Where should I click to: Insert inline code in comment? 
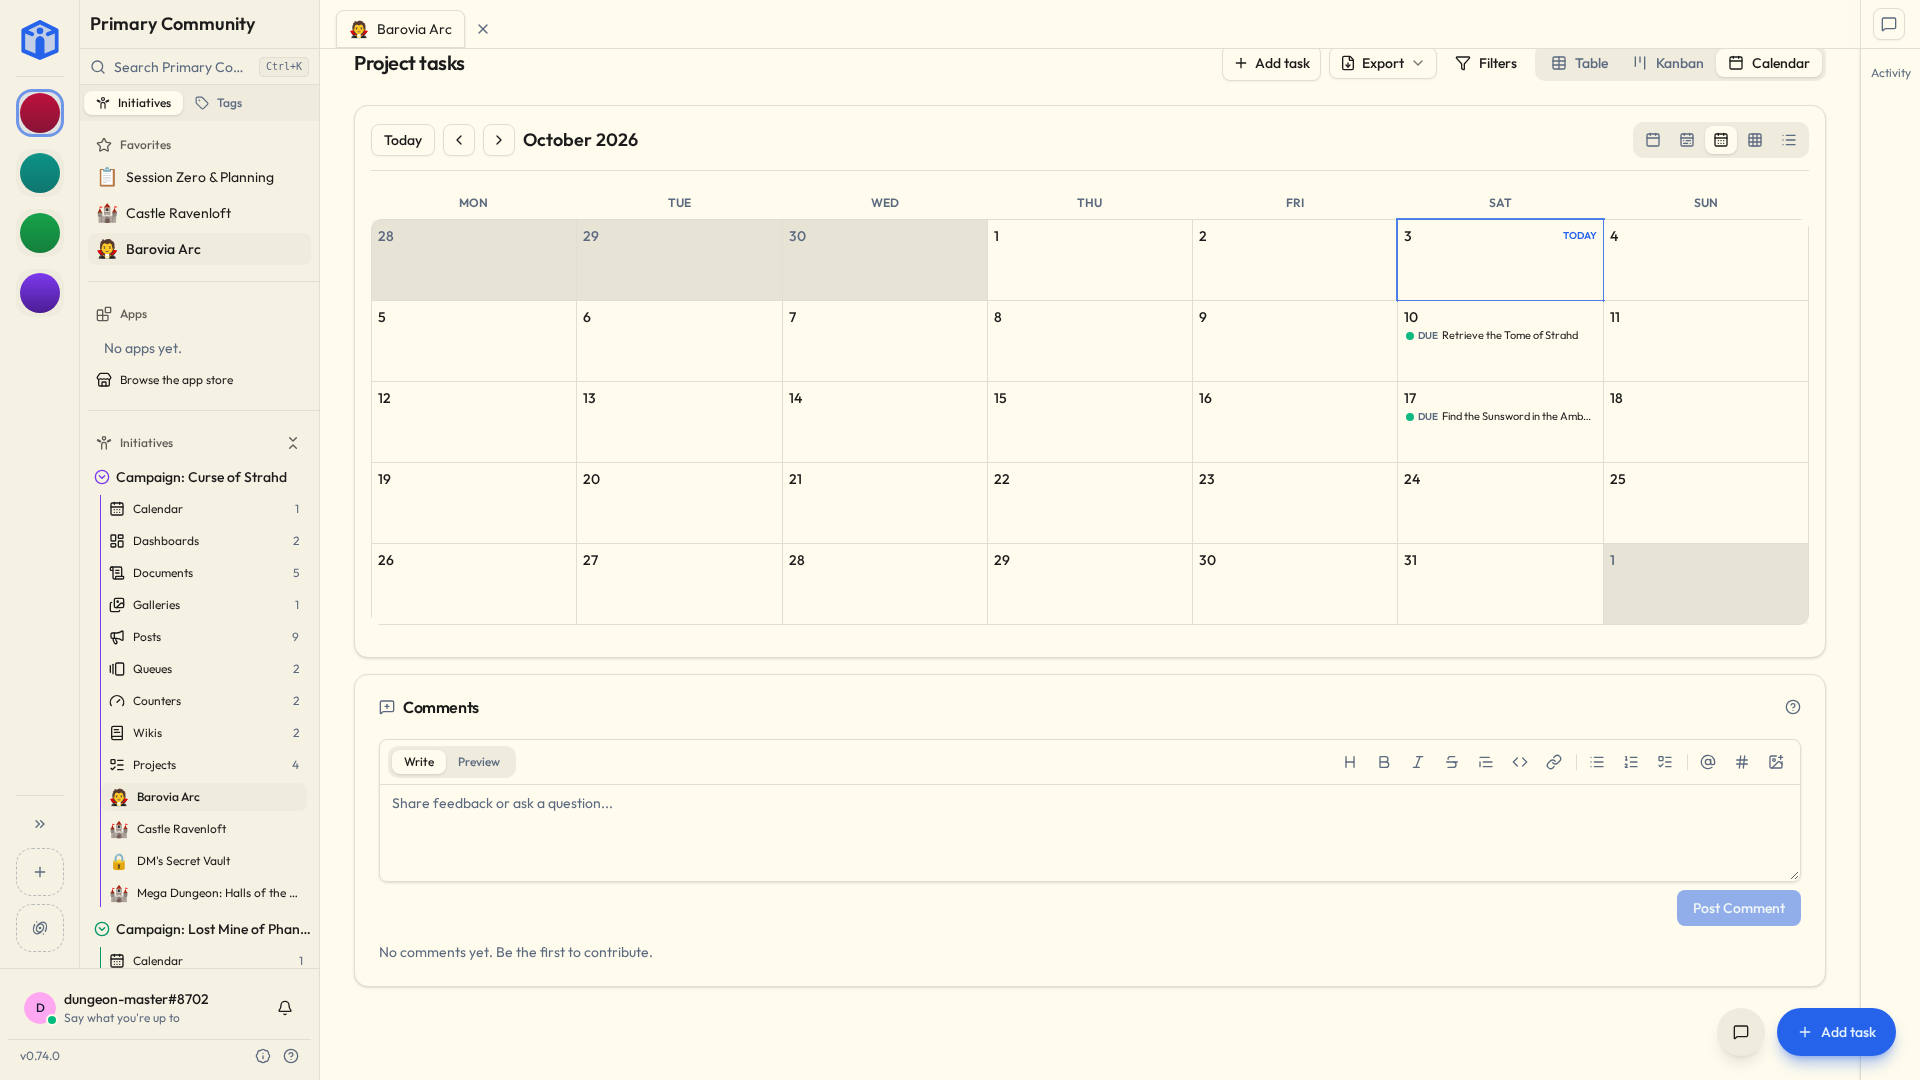click(x=1520, y=762)
